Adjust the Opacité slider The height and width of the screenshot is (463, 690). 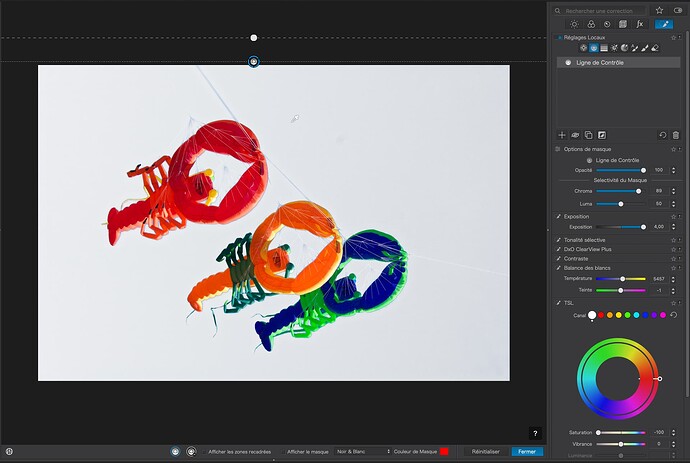click(620, 170)
